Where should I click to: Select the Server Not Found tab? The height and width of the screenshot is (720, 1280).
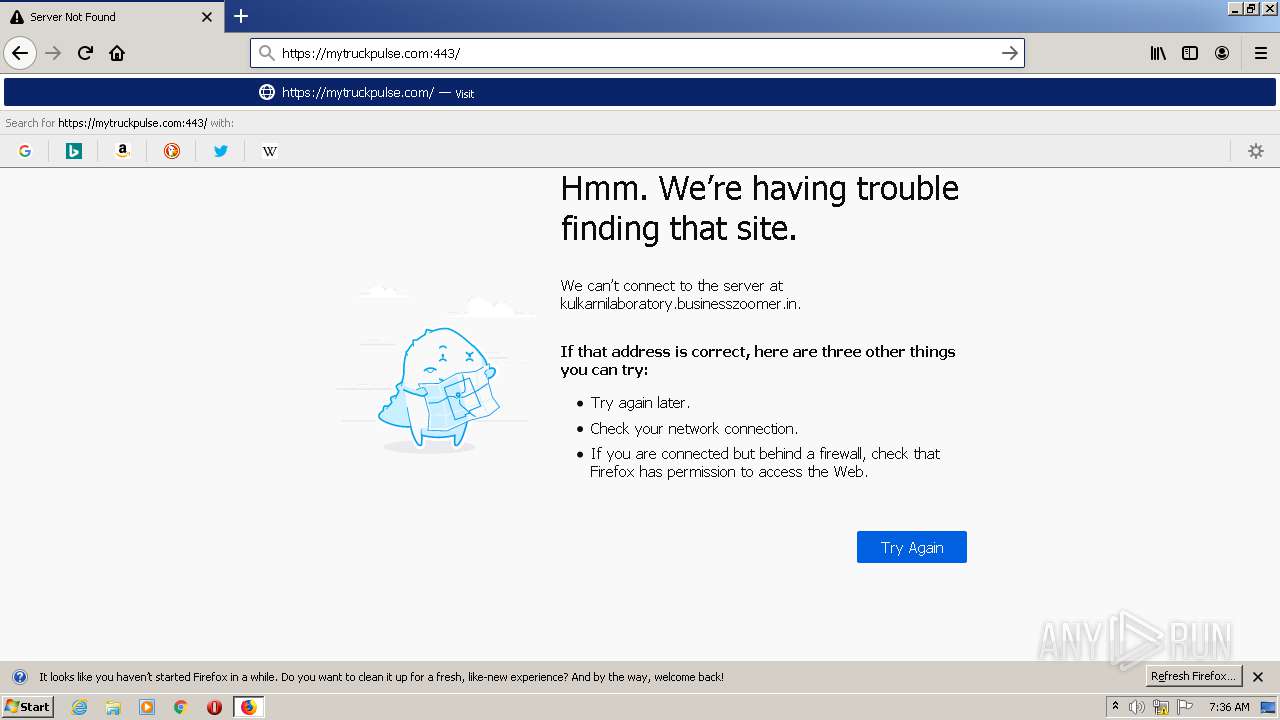pos(111,17)
